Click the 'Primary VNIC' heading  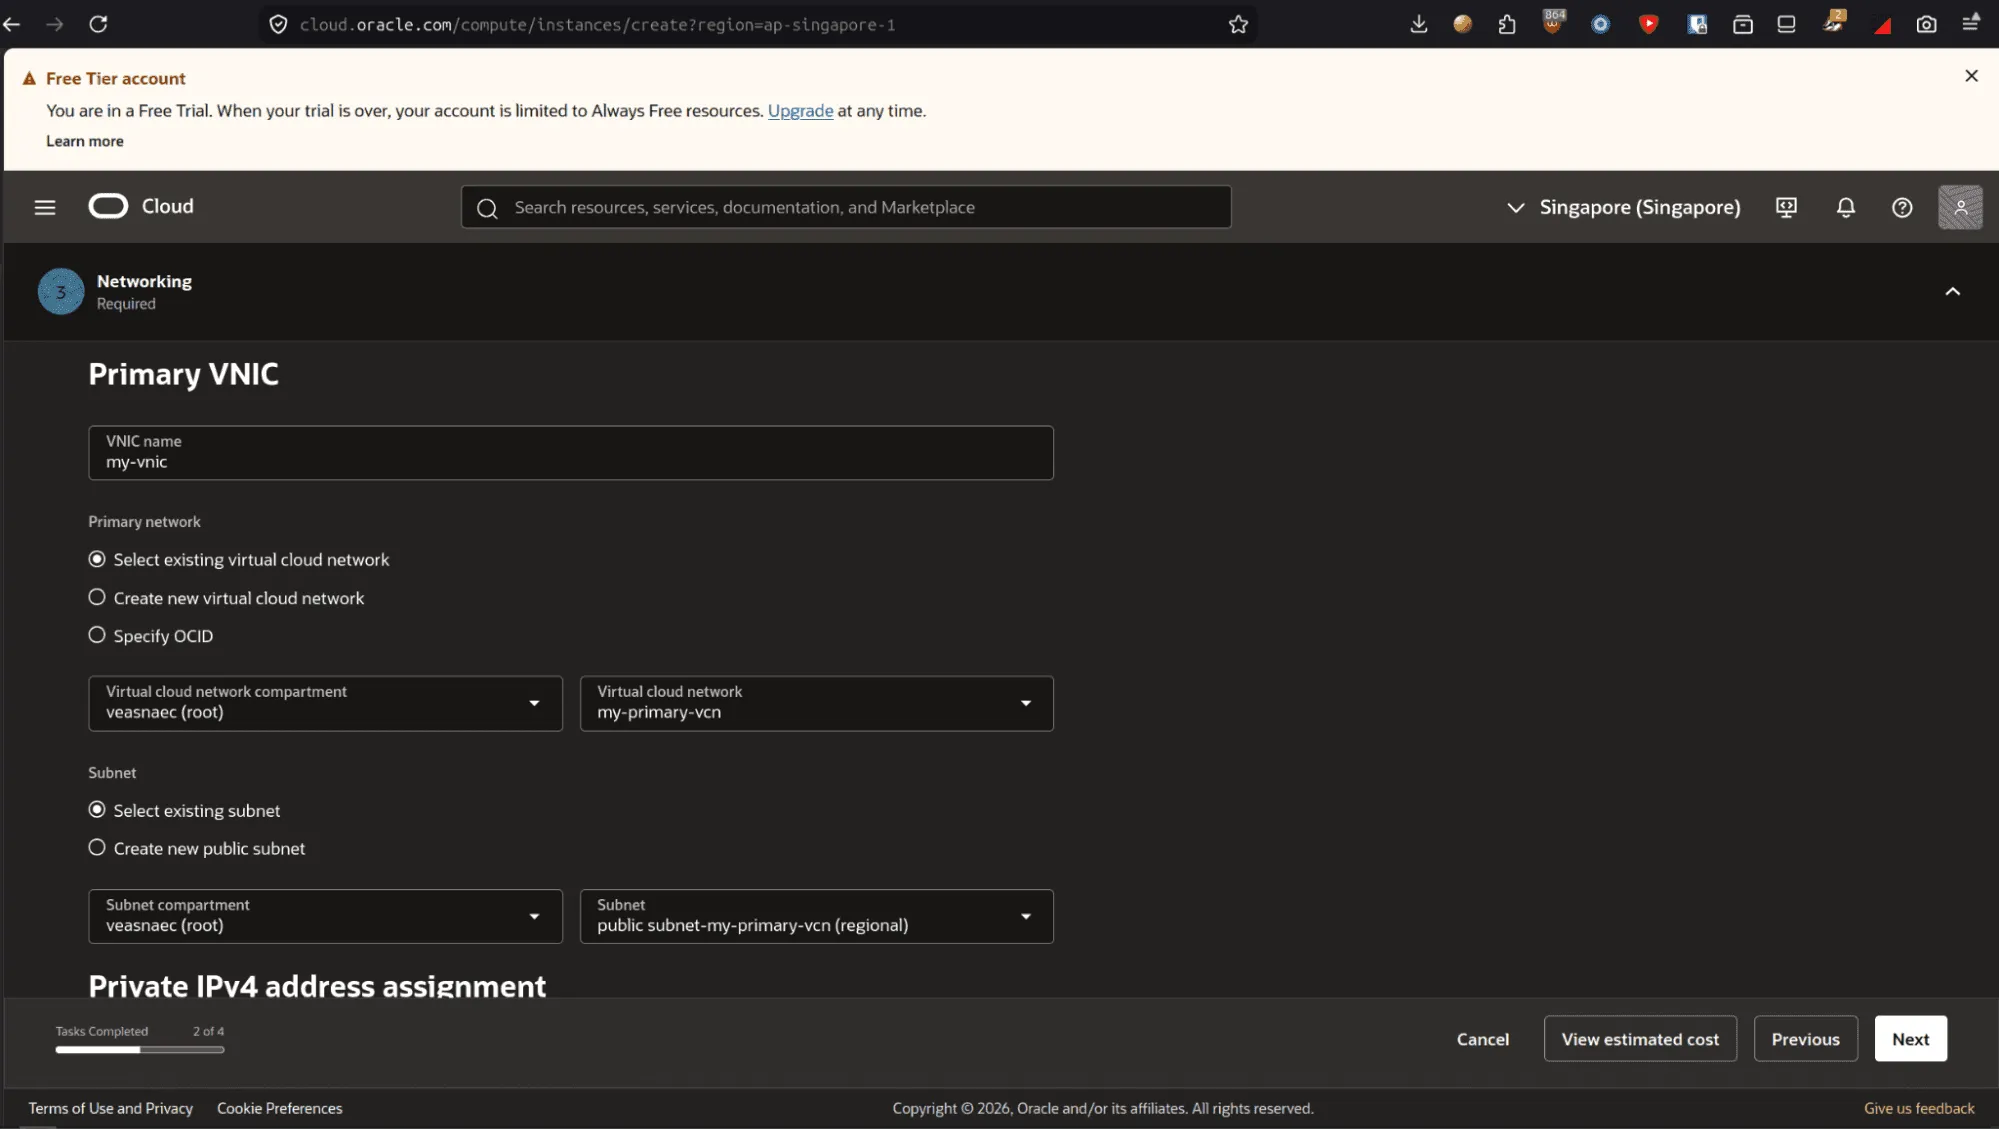click(184, 374)
